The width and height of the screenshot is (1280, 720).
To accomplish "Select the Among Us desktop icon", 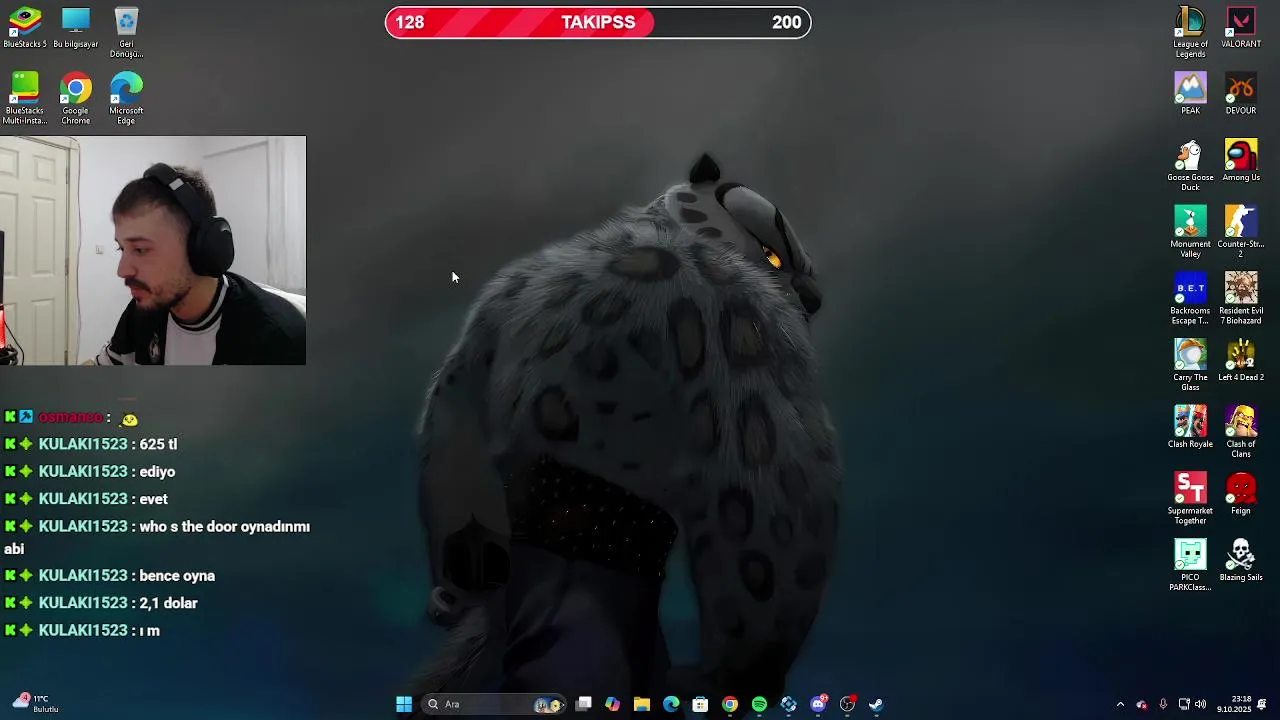I will [1241, 161].
